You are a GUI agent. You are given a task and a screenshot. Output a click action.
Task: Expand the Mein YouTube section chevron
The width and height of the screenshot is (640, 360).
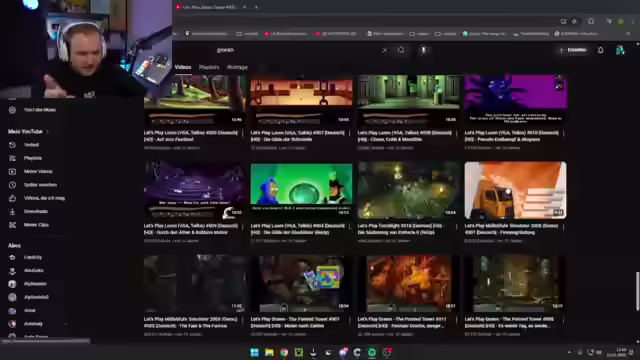point(48,131)
